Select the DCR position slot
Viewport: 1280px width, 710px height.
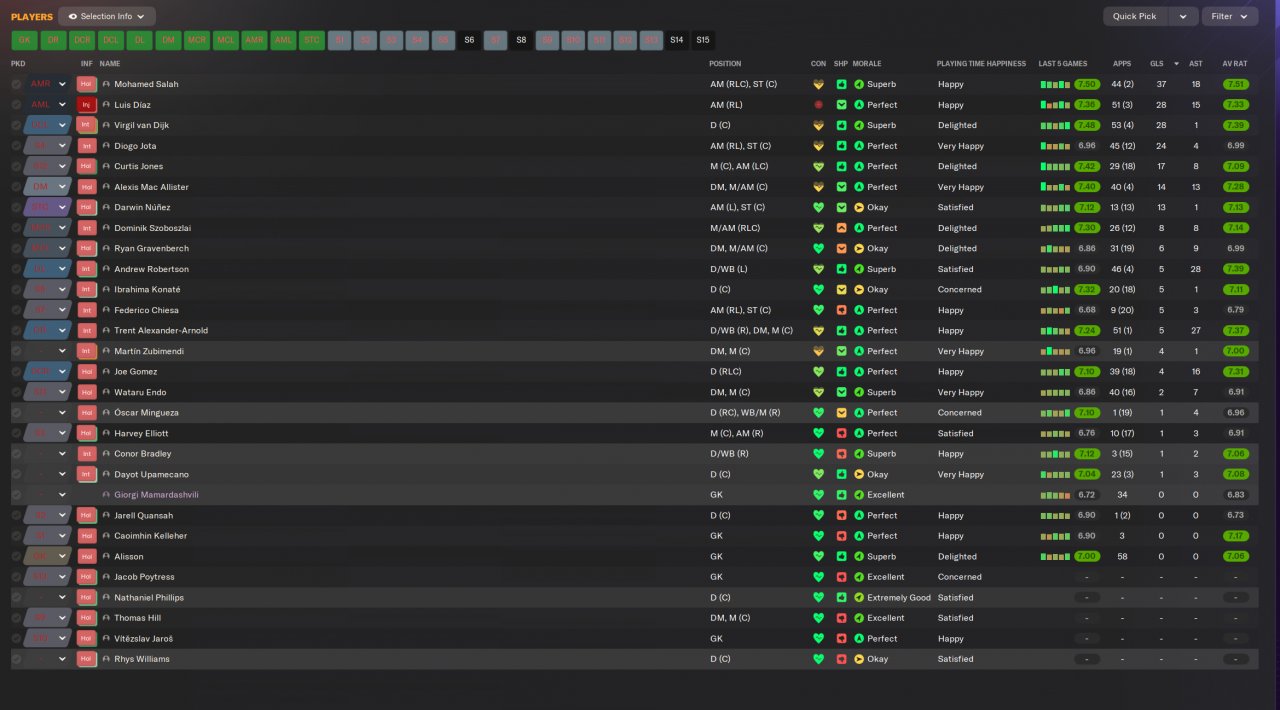[82, 40]
